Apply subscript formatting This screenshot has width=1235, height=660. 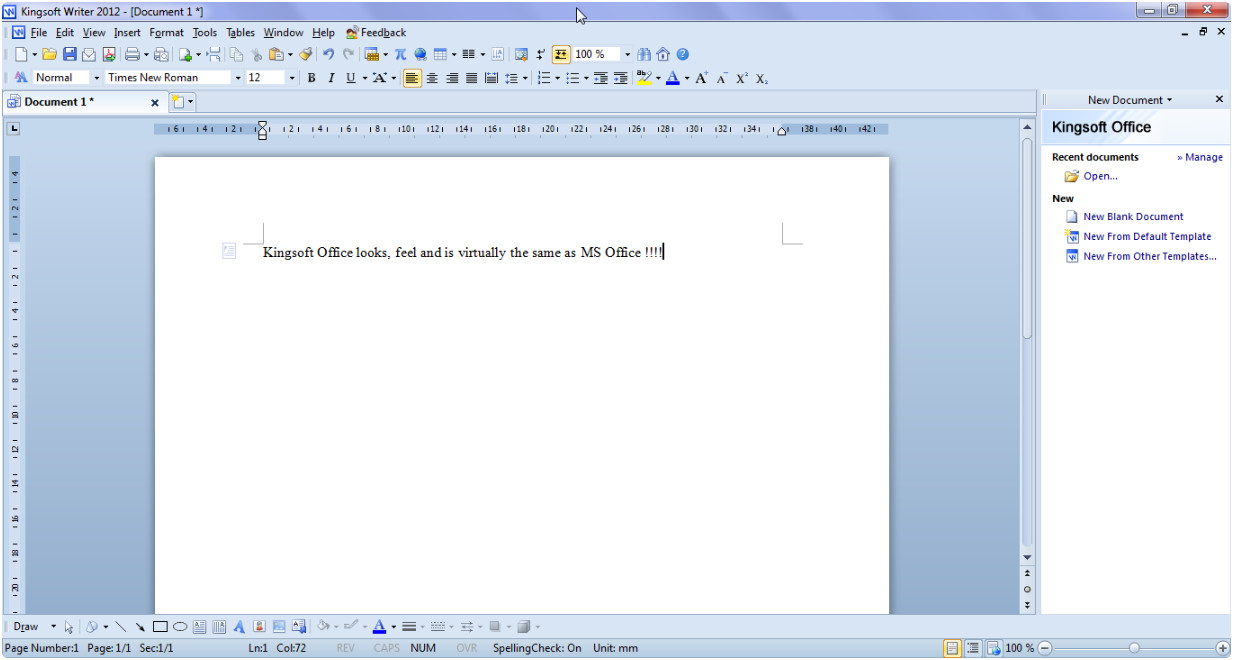(762, 77)
